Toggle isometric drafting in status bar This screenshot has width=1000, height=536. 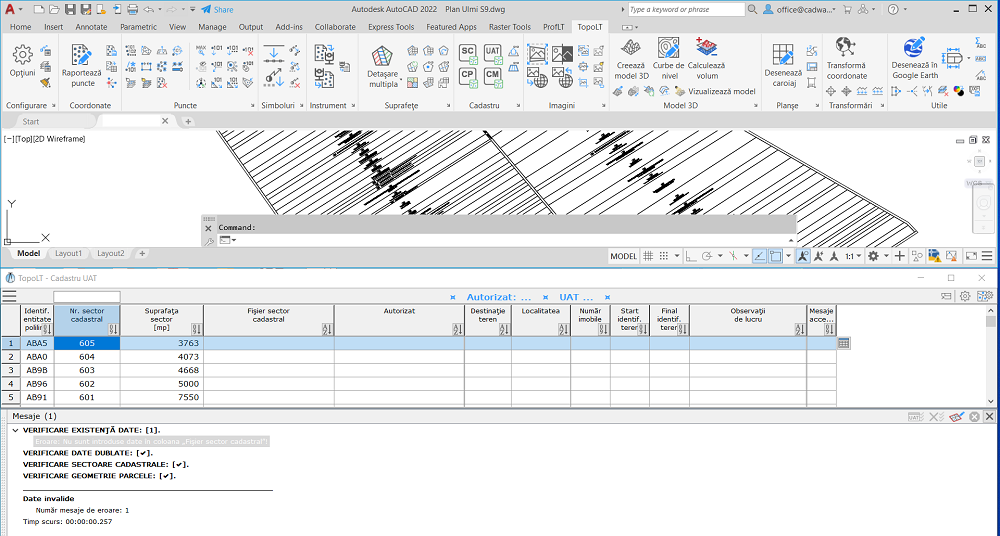point(733,256)
